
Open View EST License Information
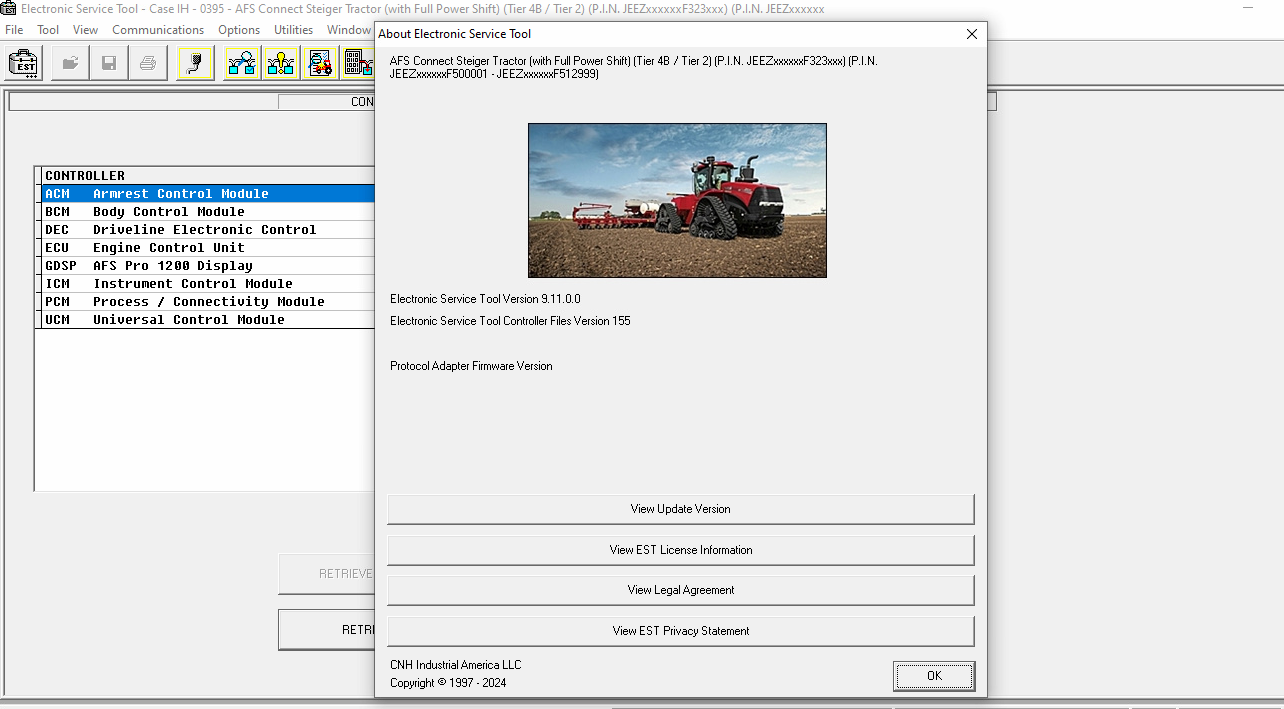tap(680, 549)
